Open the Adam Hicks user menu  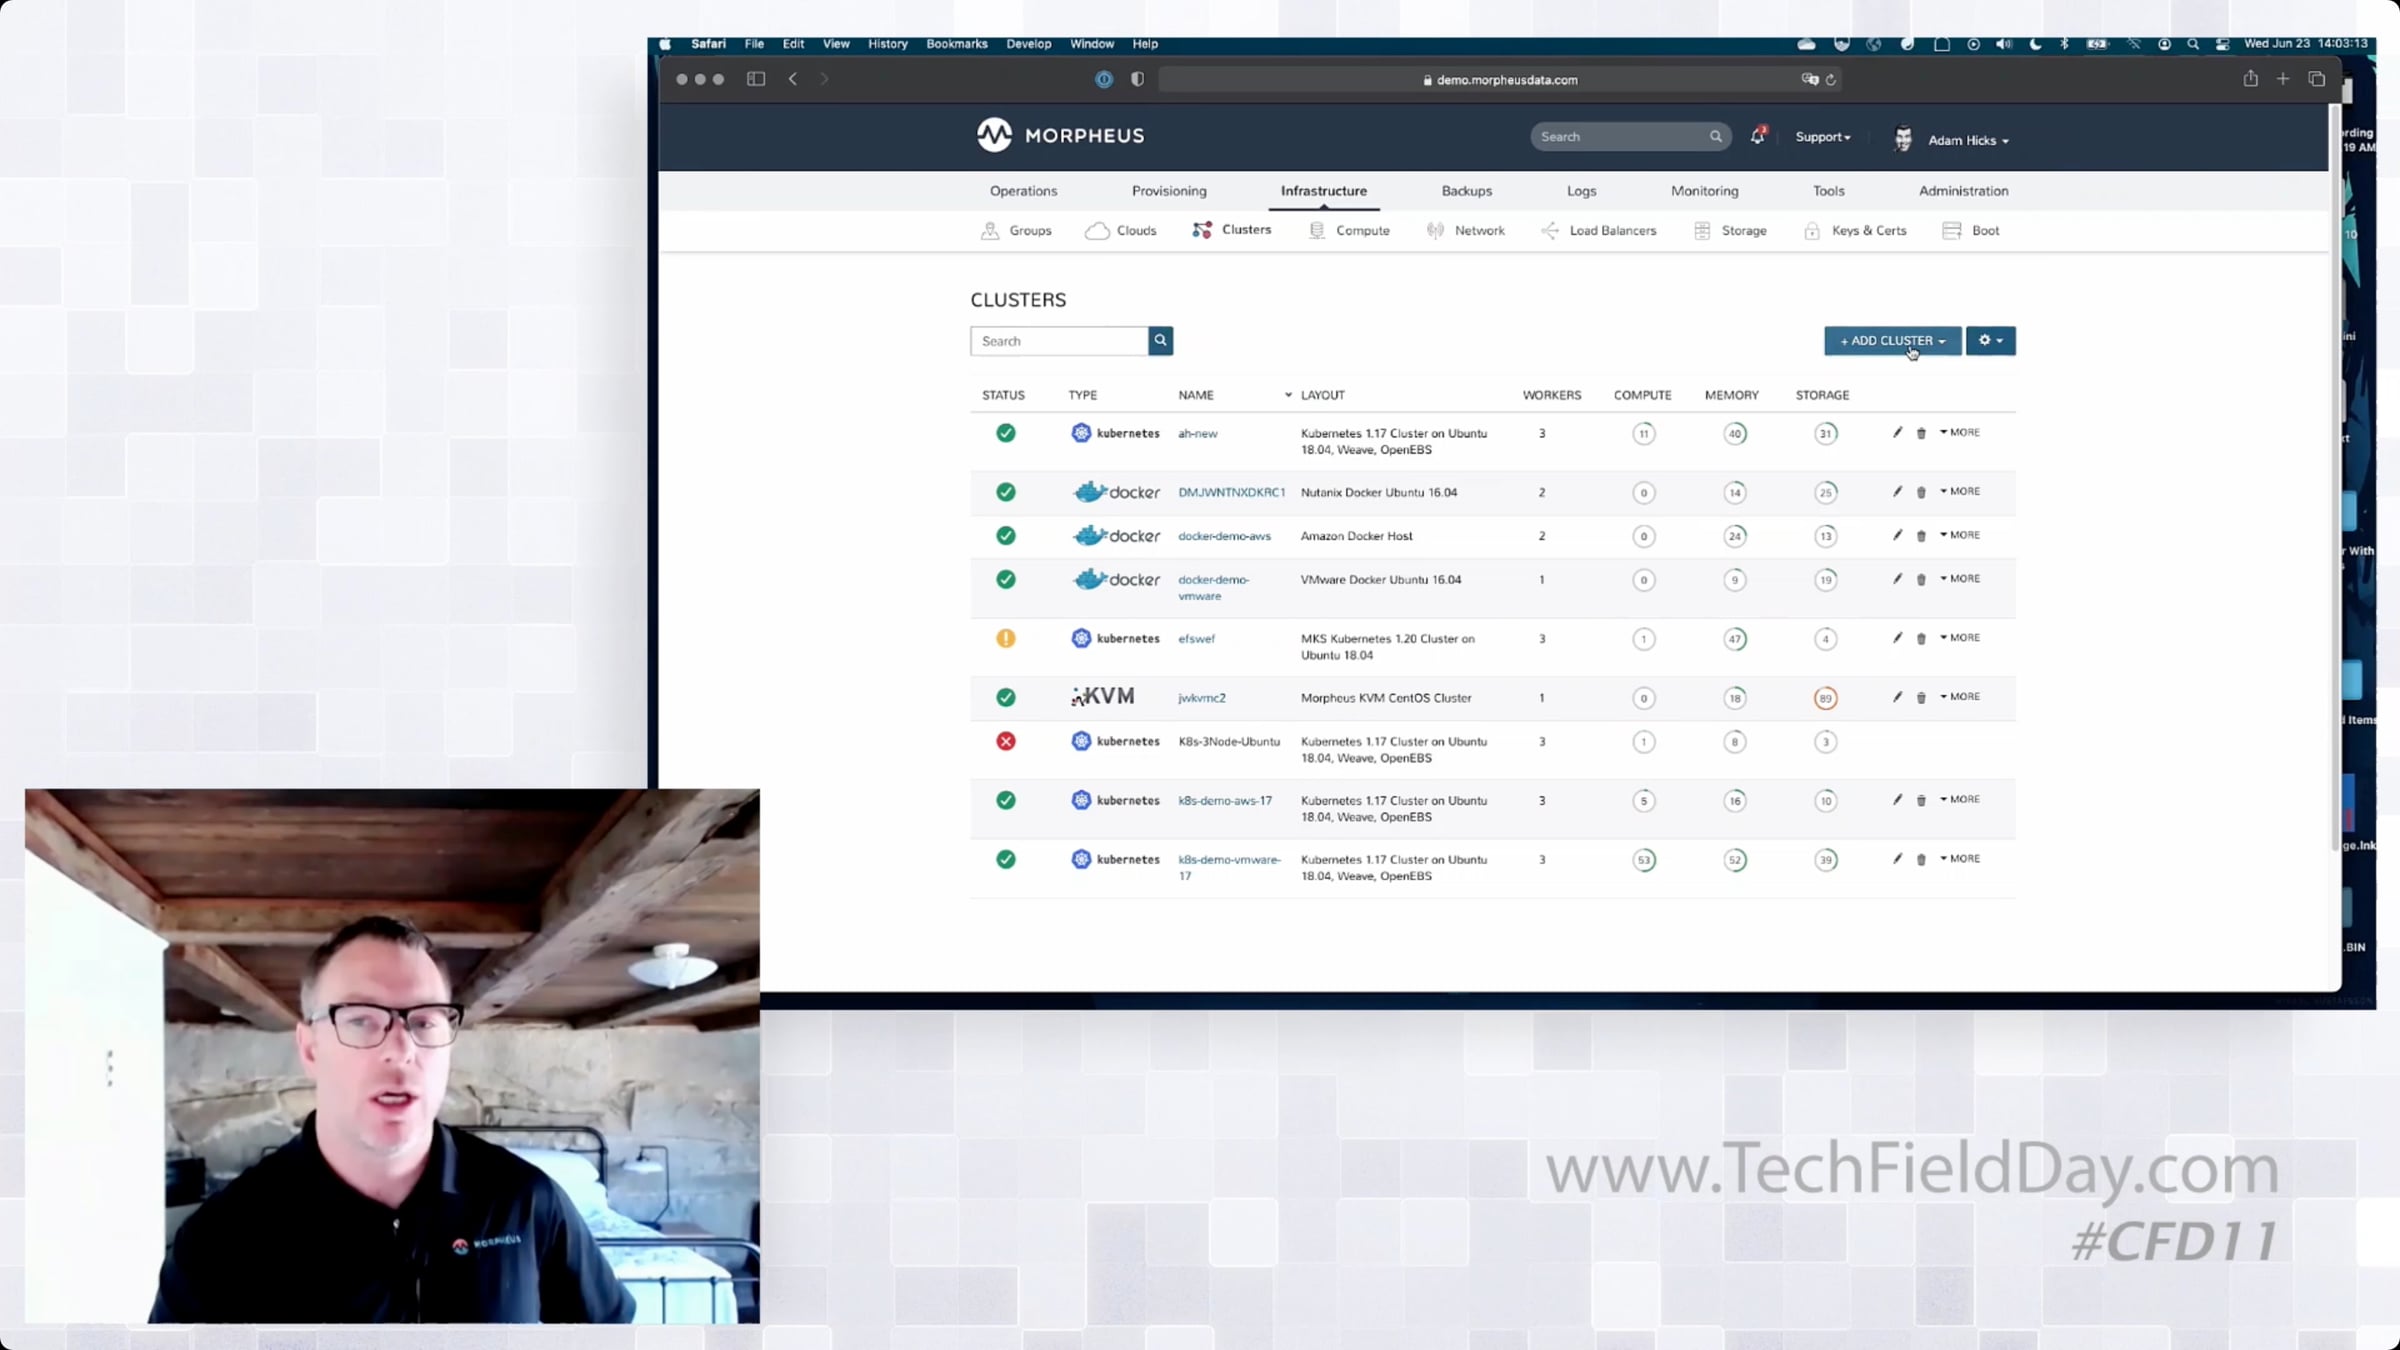pyautogui.click(x=1967, y=140)
